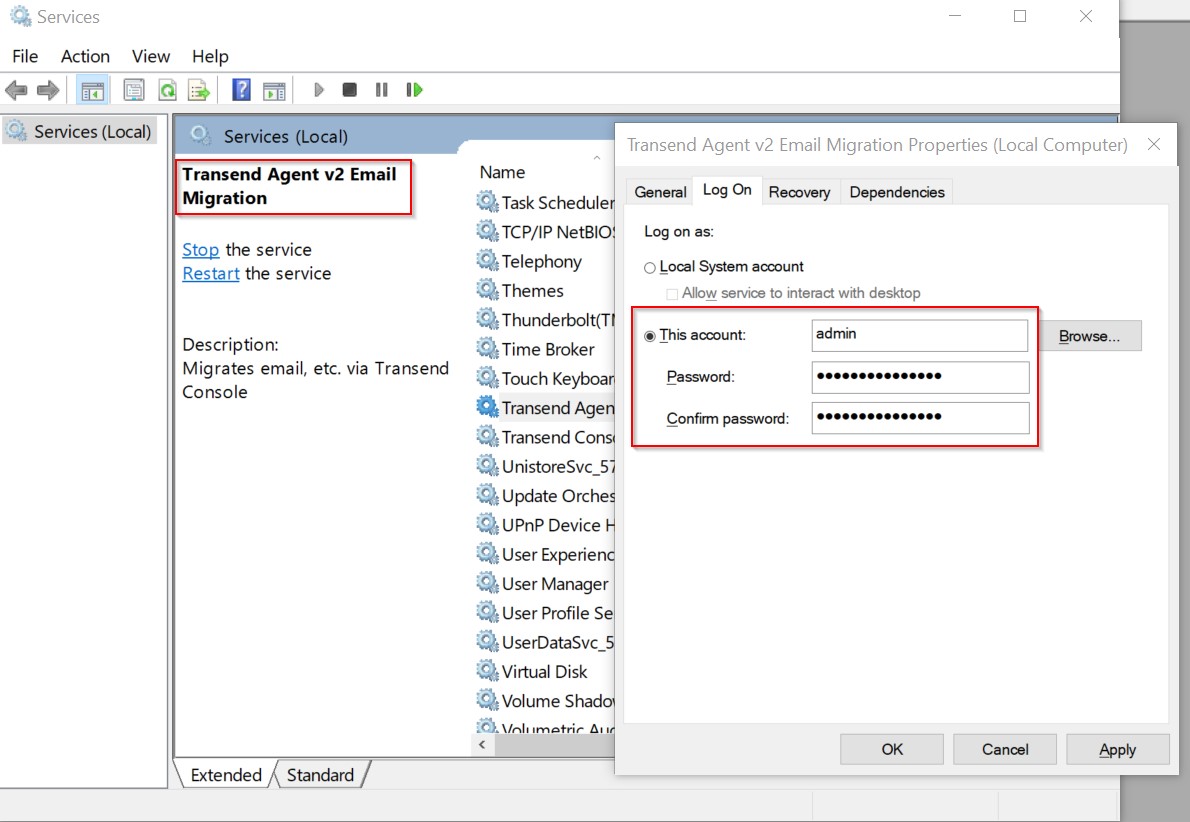Click the Start Service play icon
Screen dimensions: 1190x822
tap(319, 90)
